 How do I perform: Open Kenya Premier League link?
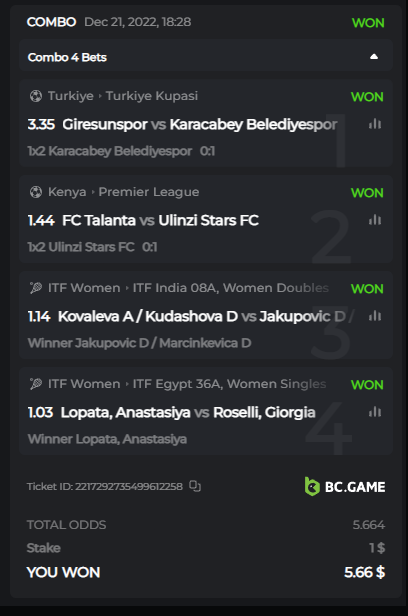coord(149,192)
